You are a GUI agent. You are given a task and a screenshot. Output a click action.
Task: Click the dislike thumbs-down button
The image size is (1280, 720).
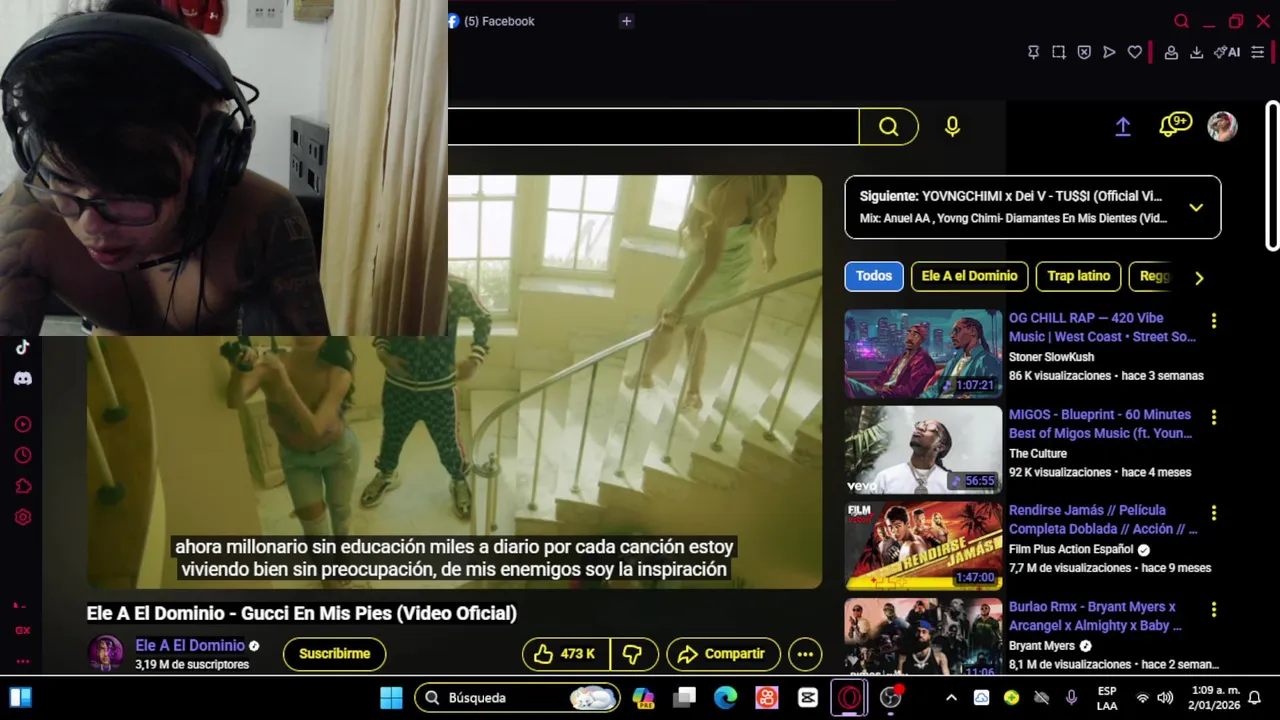[x=633, y=654]
